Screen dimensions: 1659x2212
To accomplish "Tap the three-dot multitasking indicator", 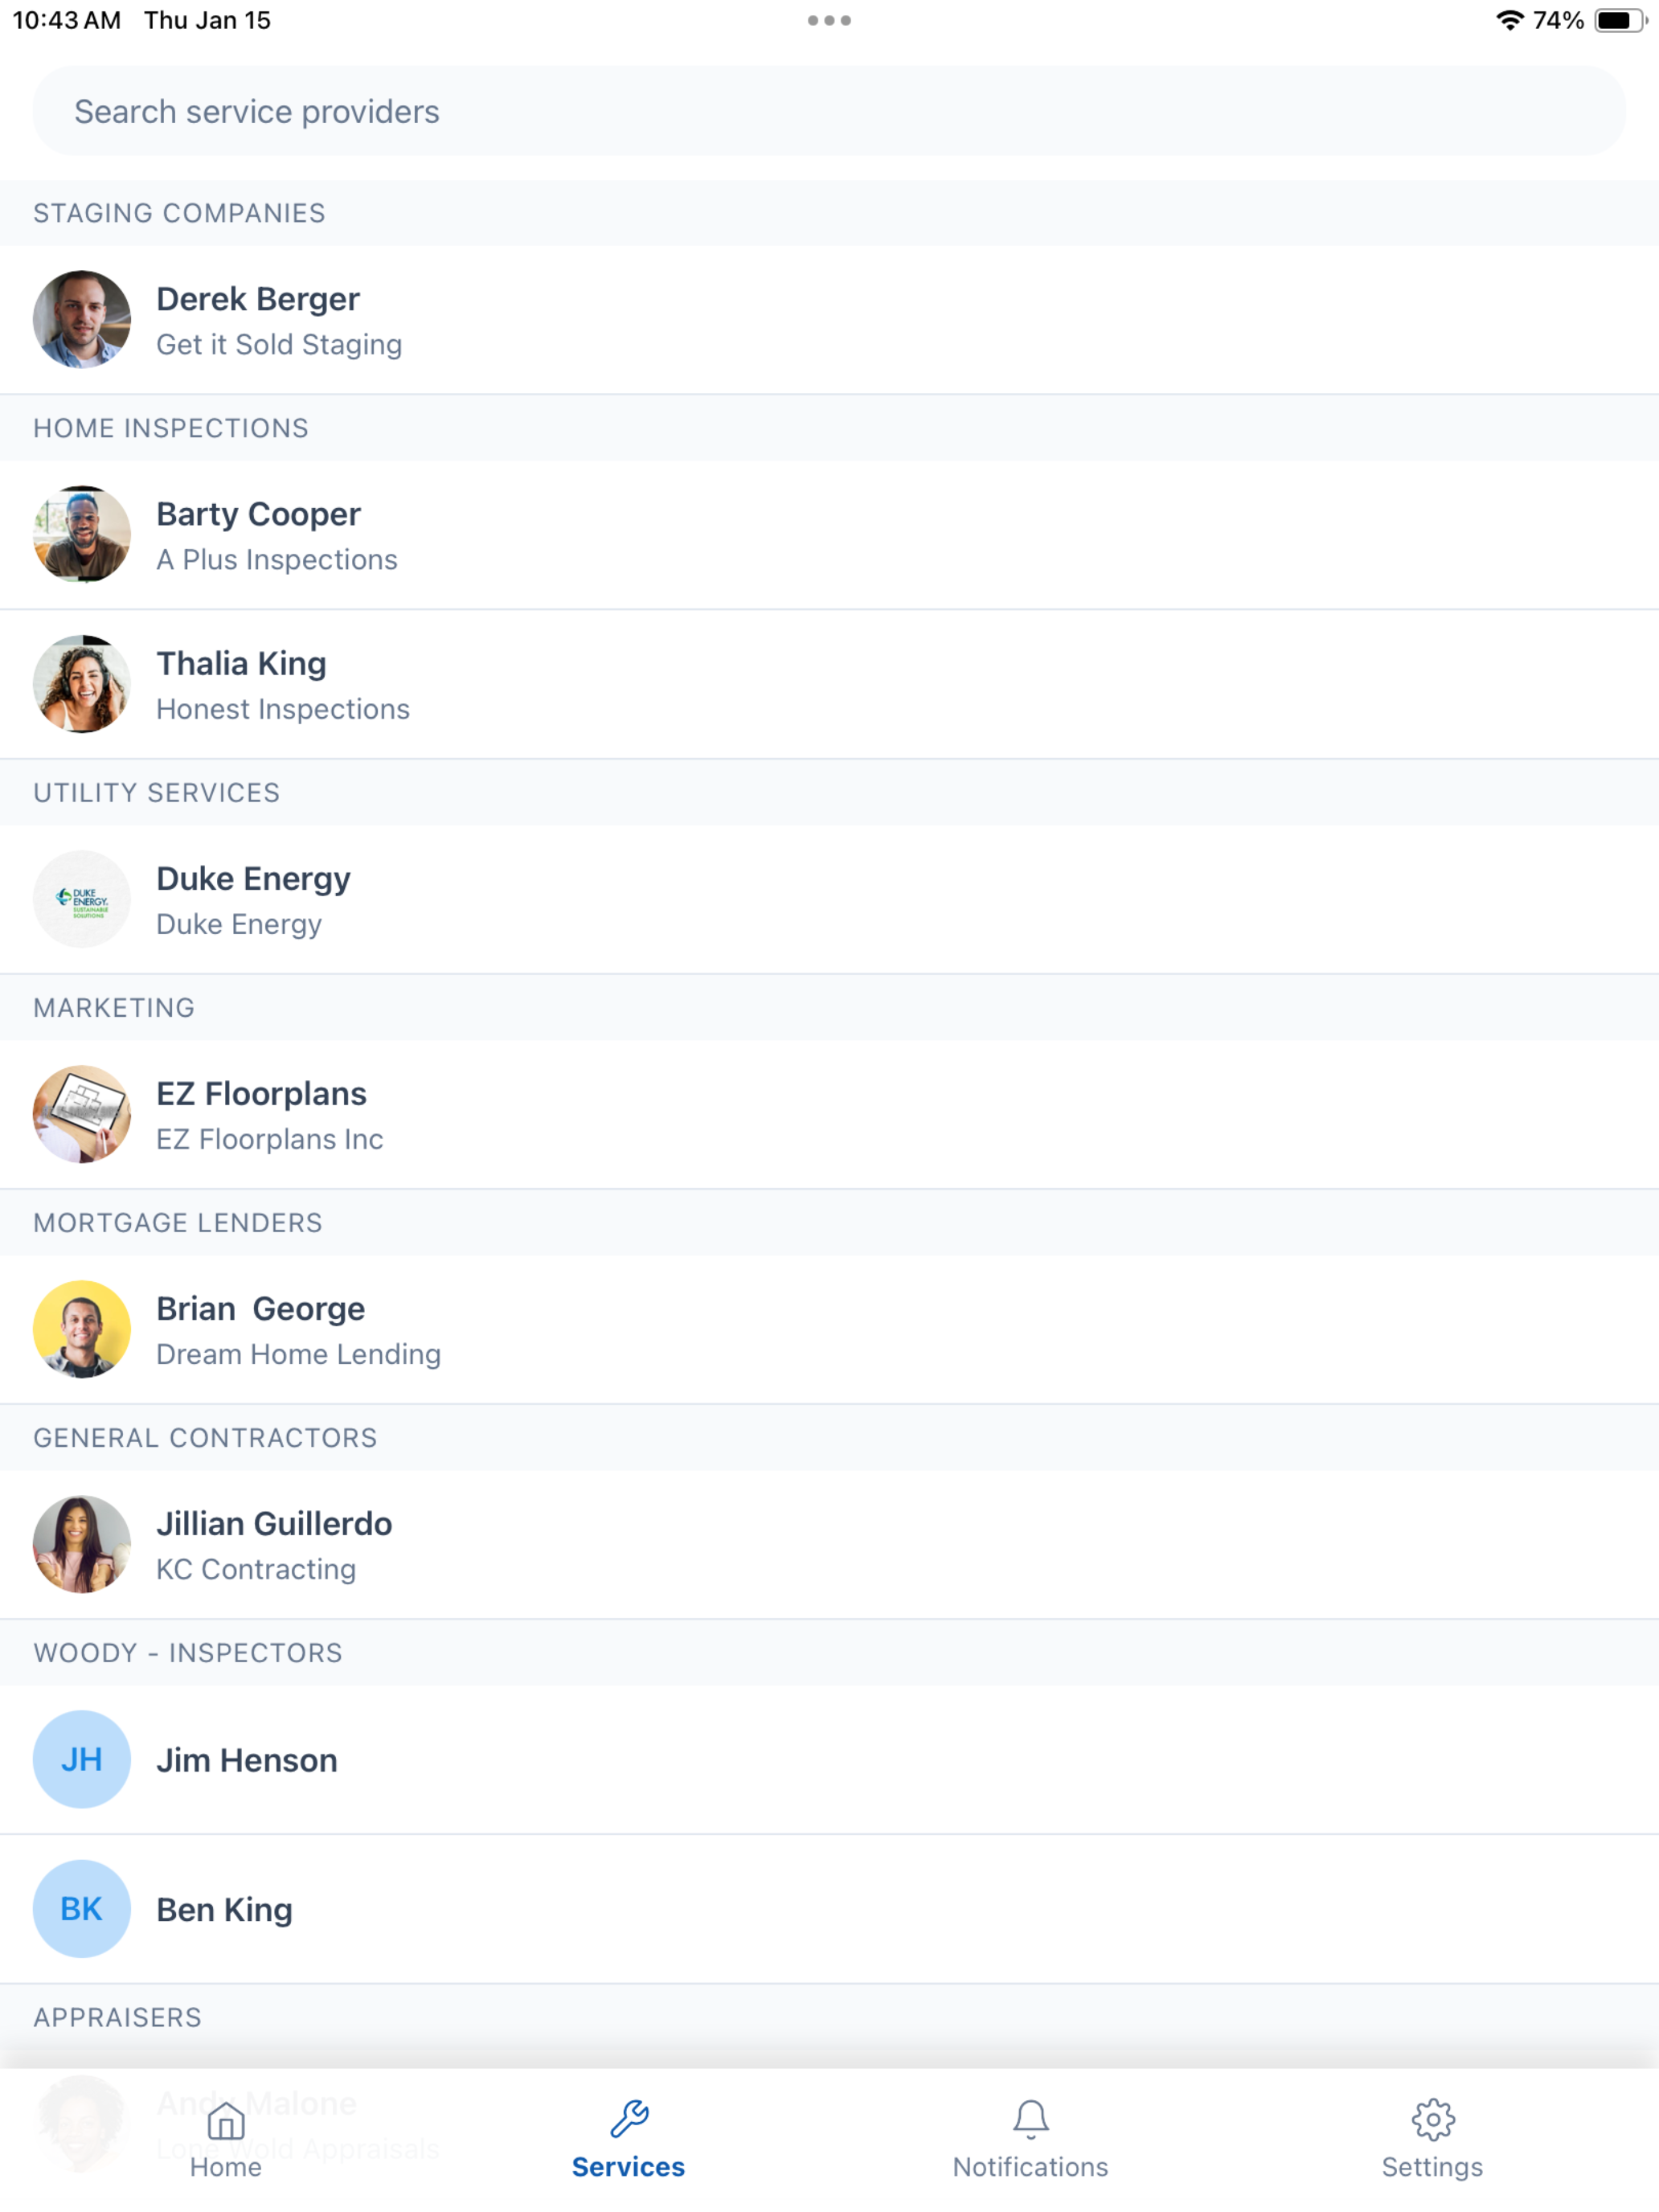I will coord(829,20).
